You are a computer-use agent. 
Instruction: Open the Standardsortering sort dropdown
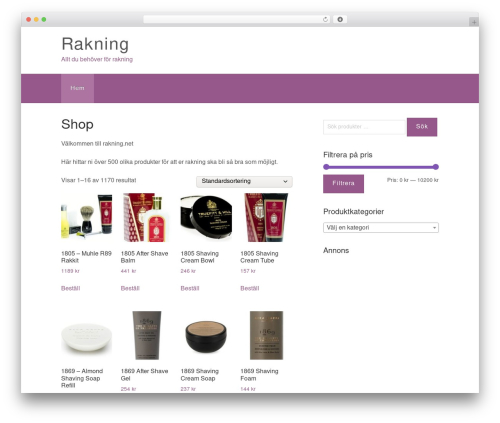point(244,181)
